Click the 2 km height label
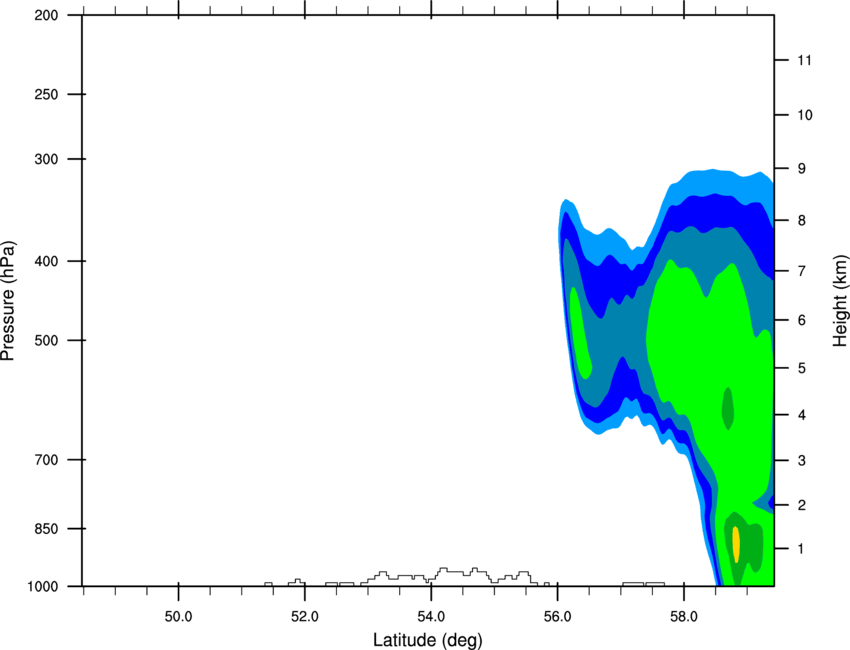Viewport: 850px width, 650px height. 802,505
